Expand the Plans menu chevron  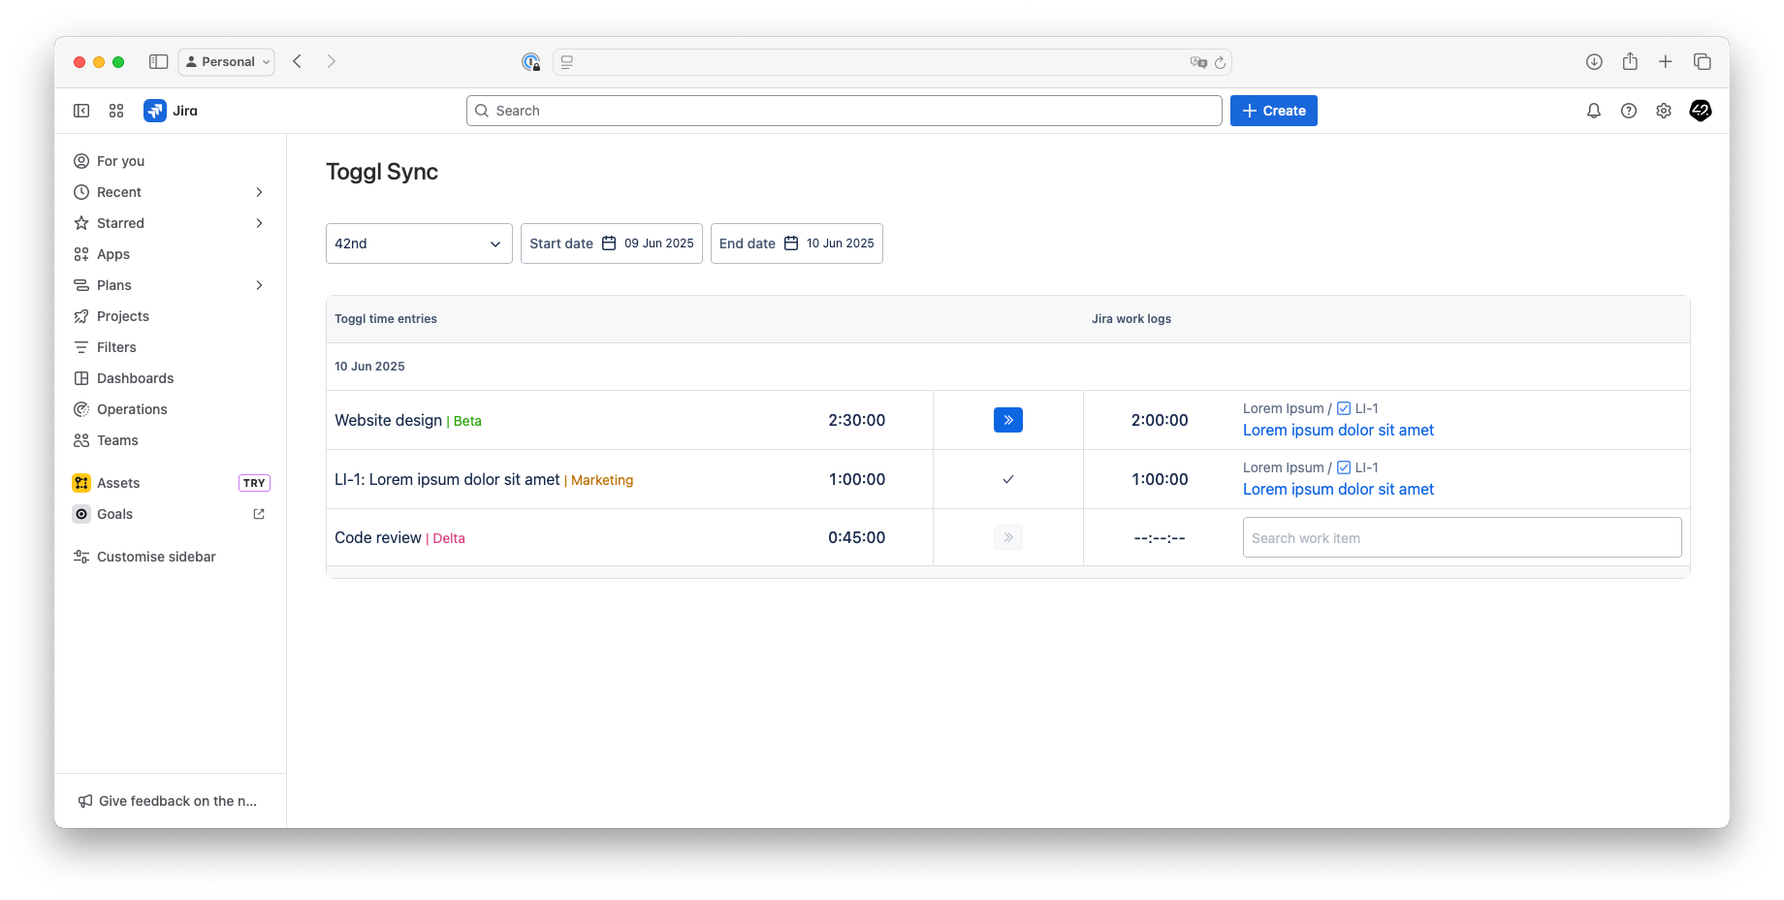tap(259, 285)
